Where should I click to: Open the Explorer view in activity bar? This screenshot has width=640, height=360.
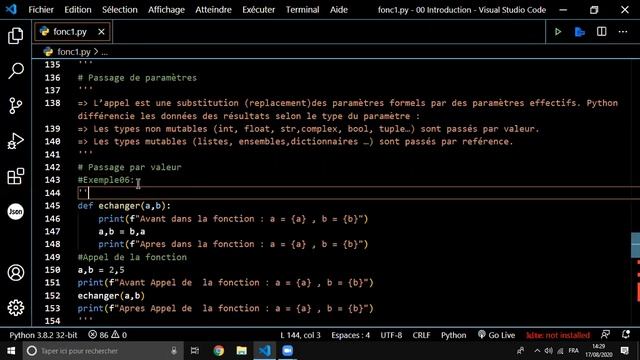(x=16, y=36)
